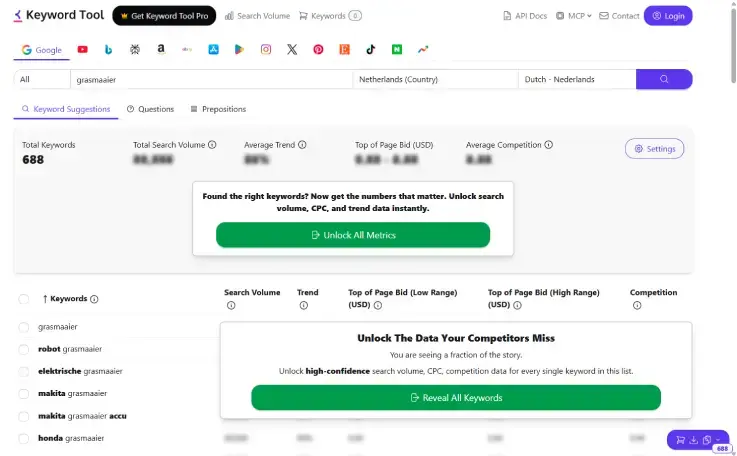Select the trends platform icon
Screen dimensions: 737x456
(x=423, y=49)
